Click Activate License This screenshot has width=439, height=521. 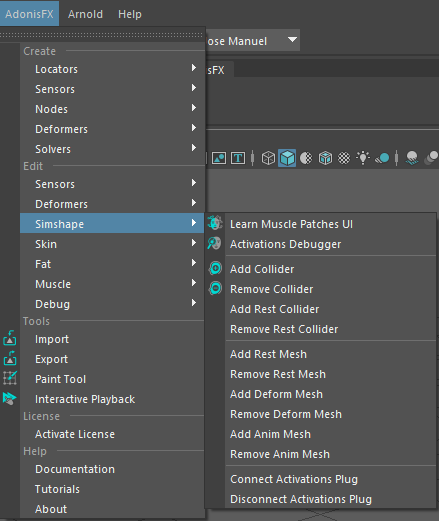click(112, 434)
